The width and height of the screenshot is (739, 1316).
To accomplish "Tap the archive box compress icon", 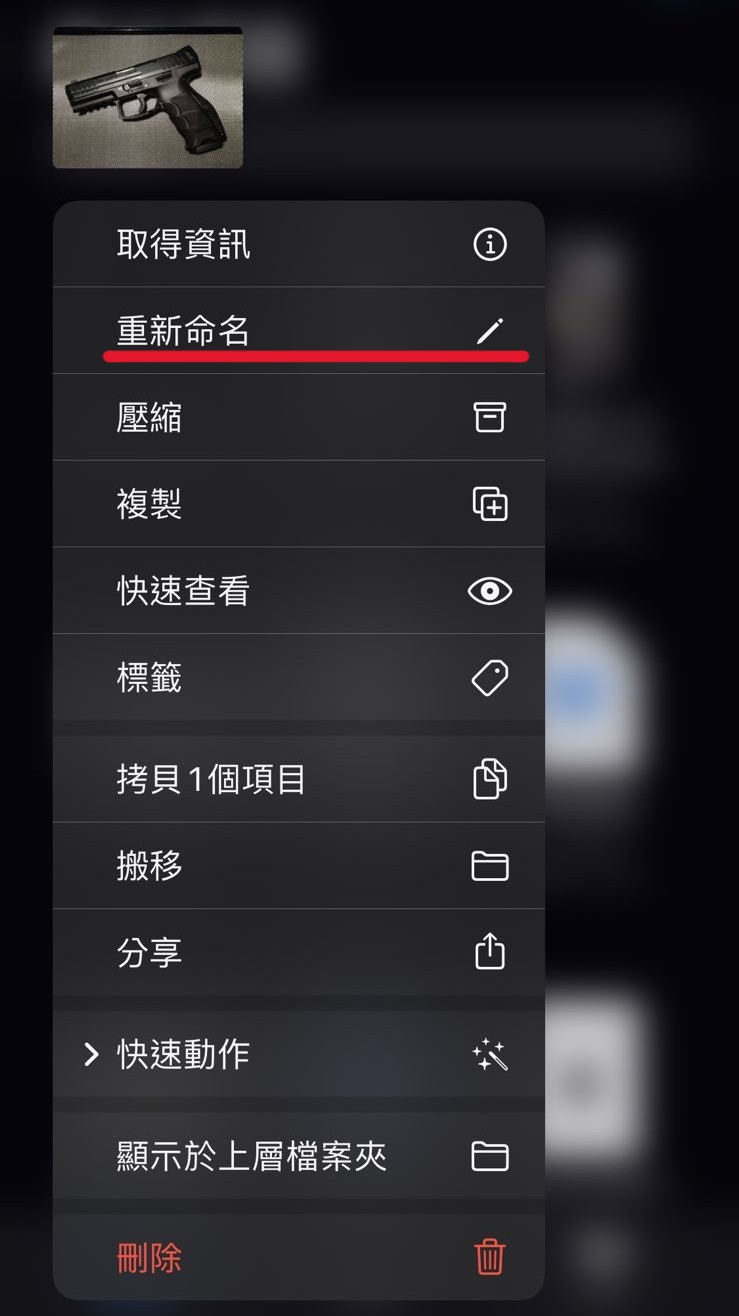I will pos(490,417).
